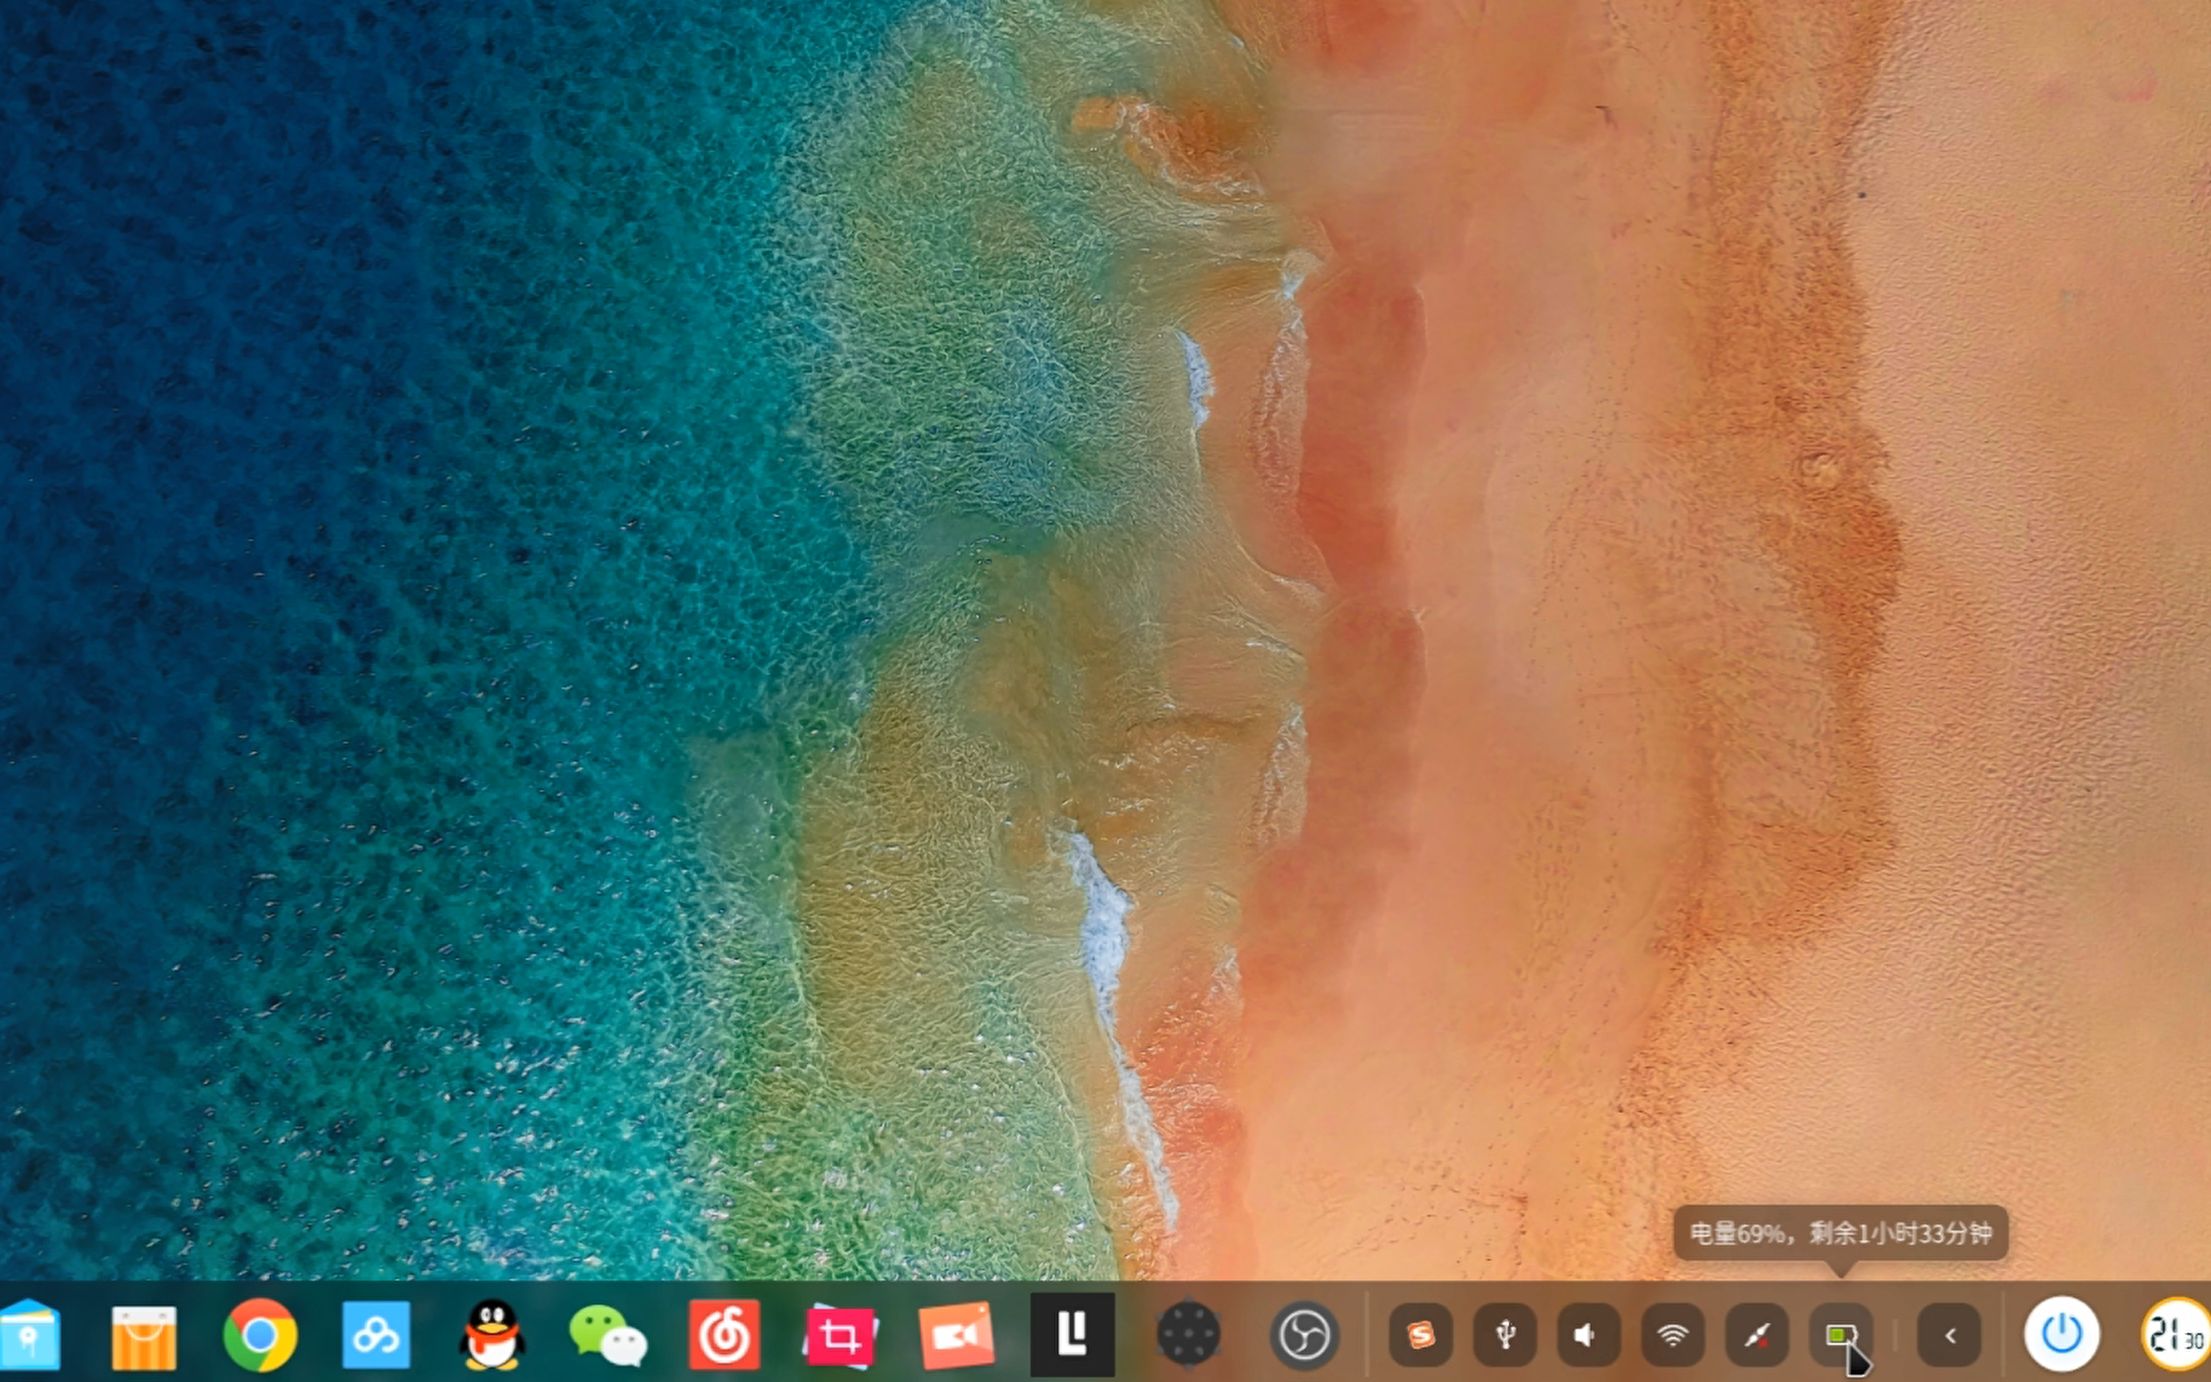
Task: Open the USB device tray icon
Action: 1505,1335
